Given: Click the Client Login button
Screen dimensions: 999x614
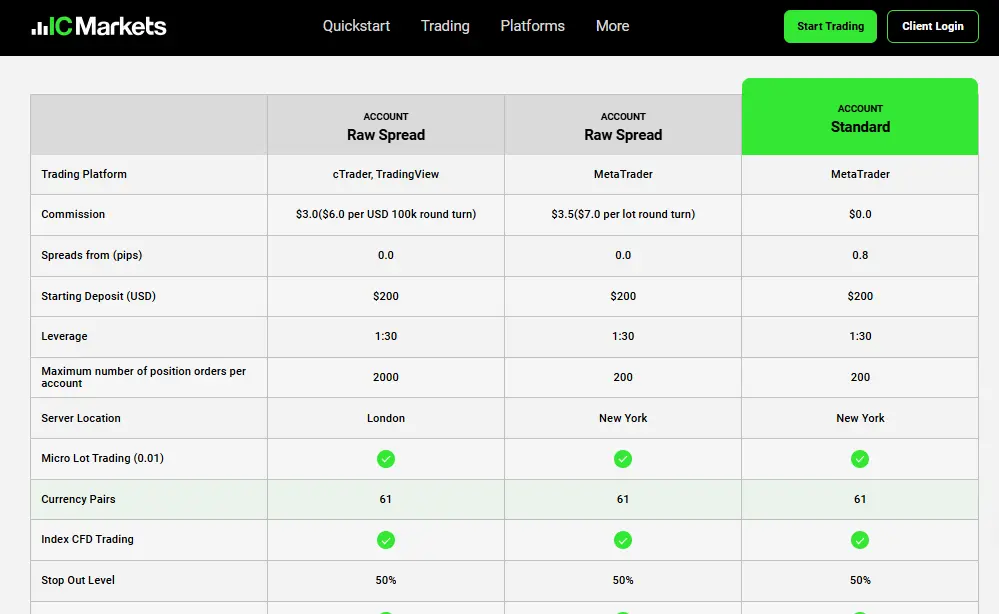Looking at the screenshot, I should (933, 26).
